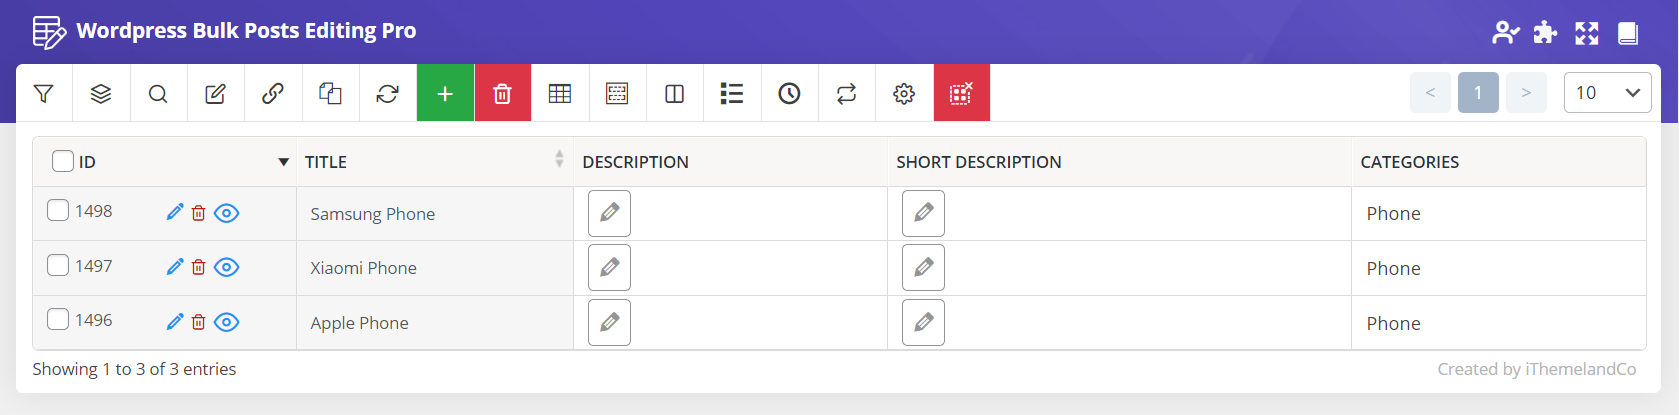Click the next page arrow button

coord(1526,93)
